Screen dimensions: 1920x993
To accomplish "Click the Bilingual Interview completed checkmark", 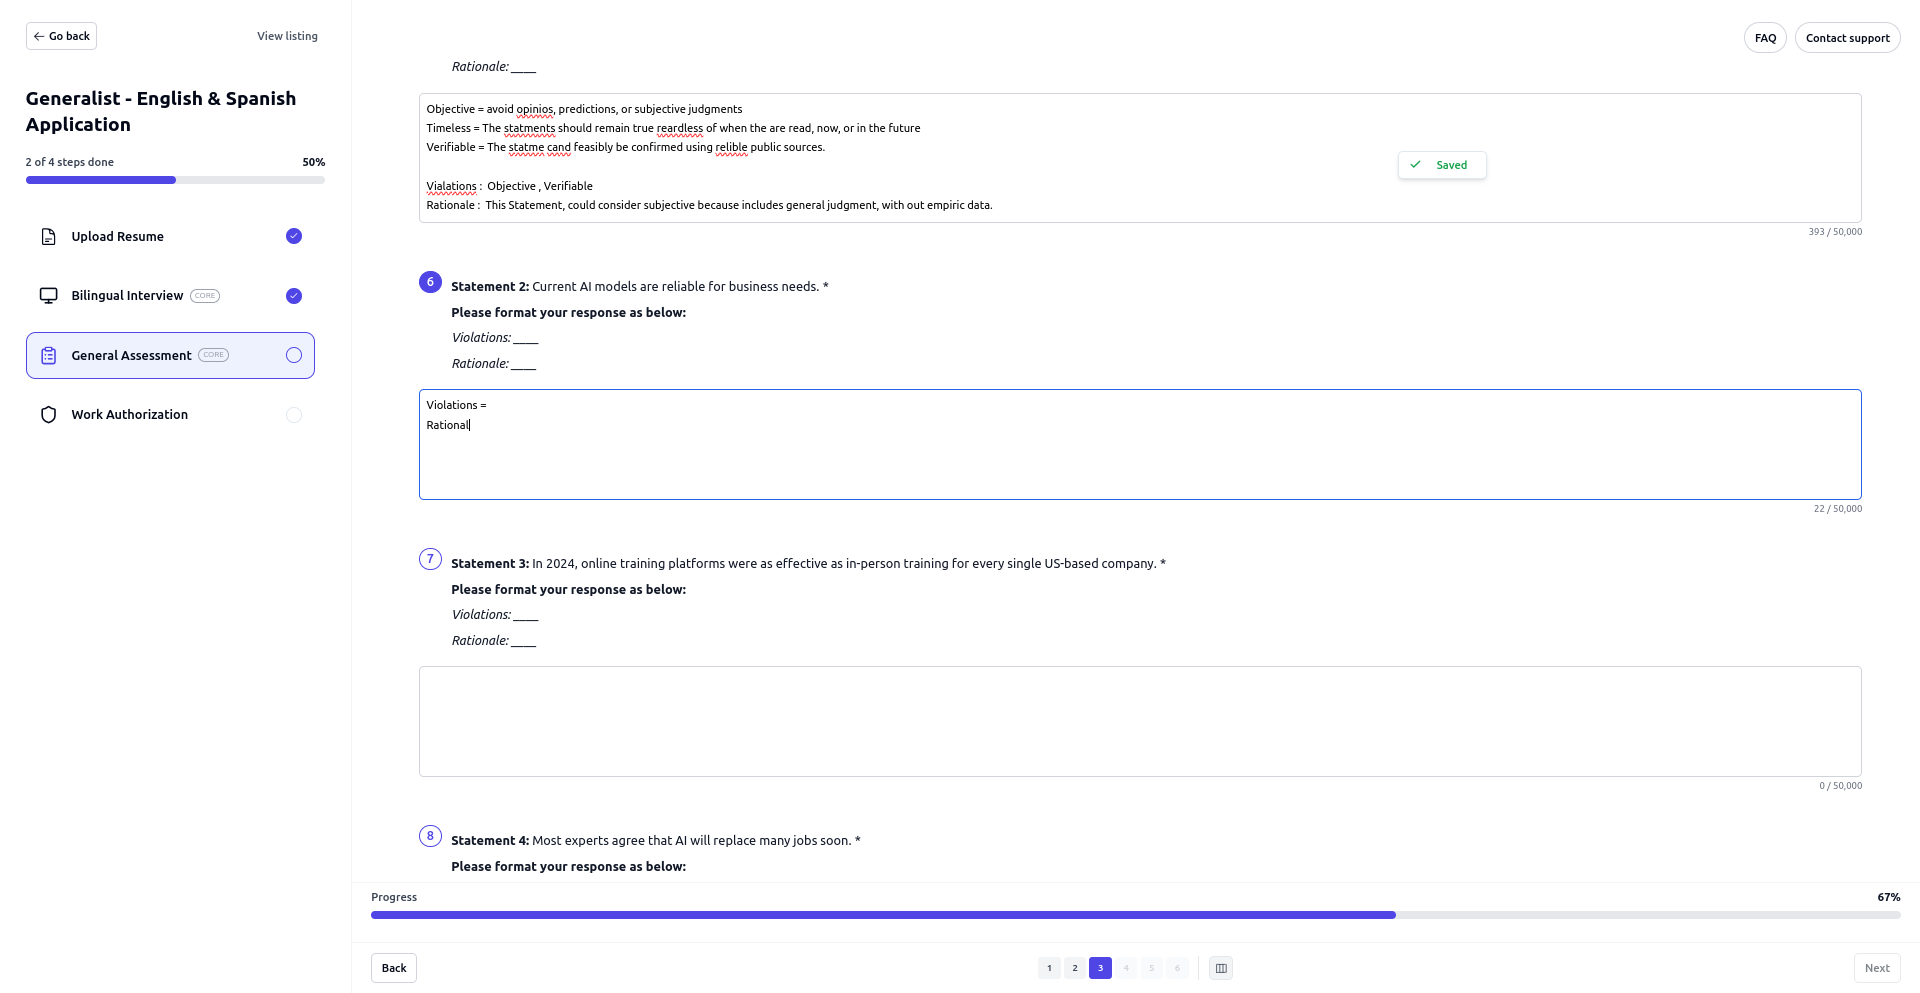I will [x=294, y=296].
